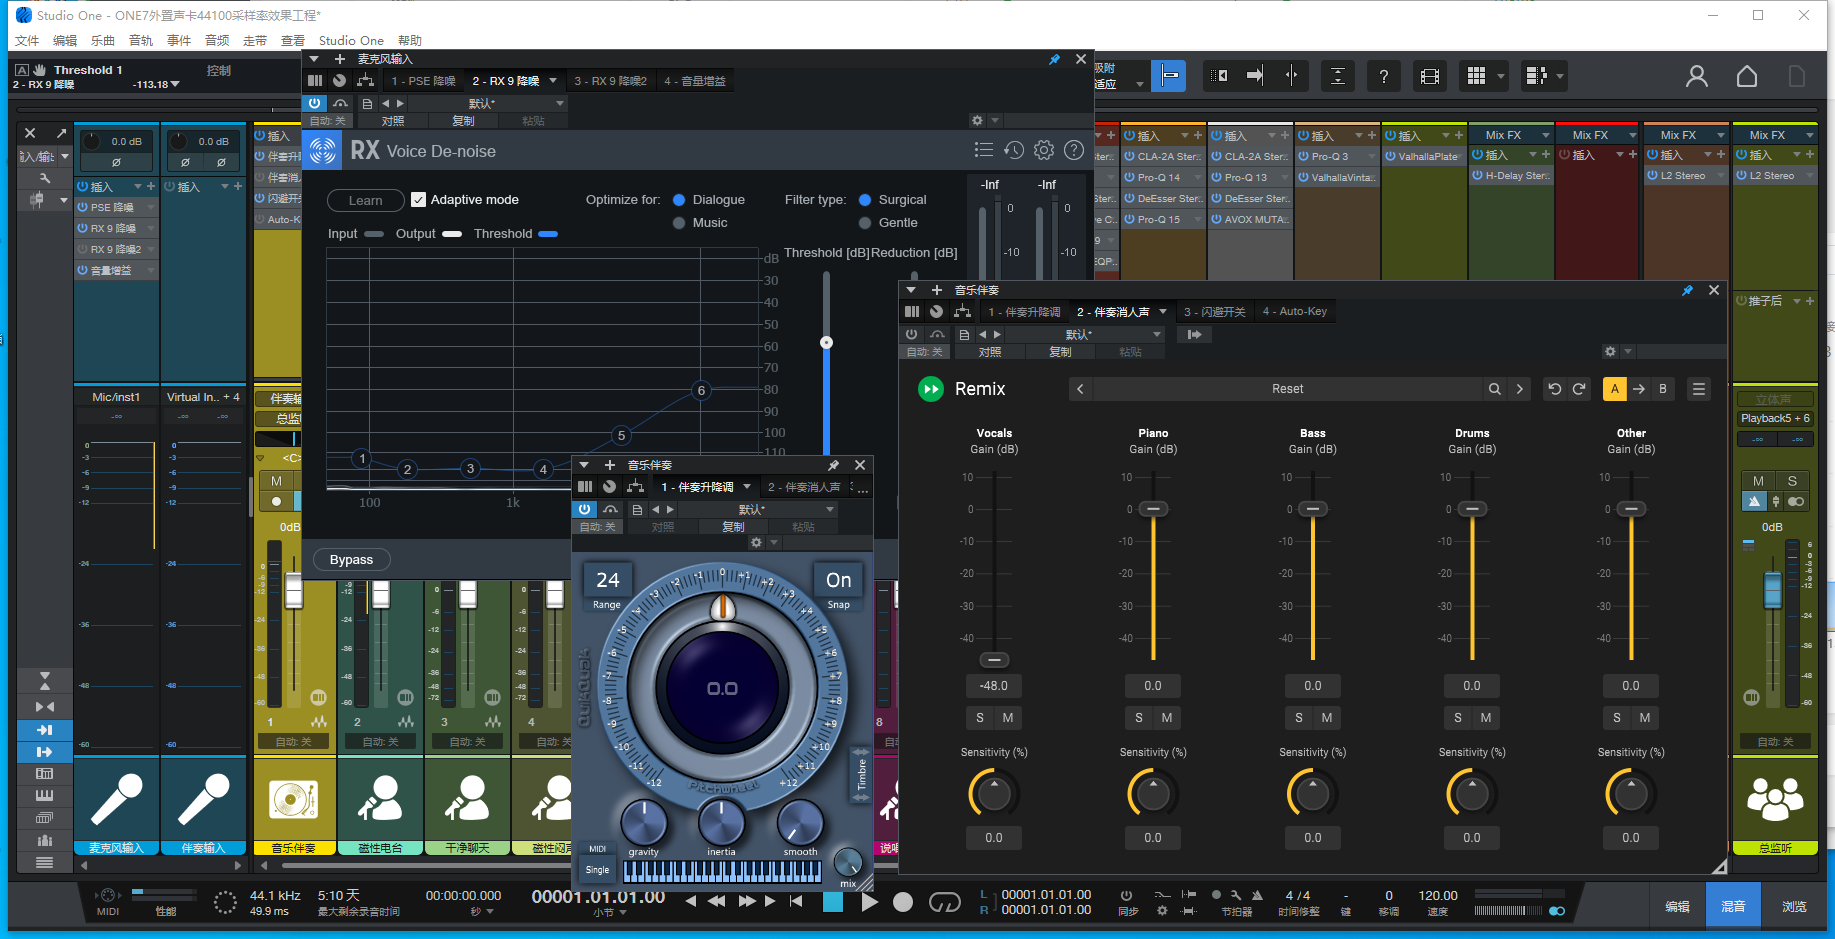Open the 音轨 menu

point(141,41)
